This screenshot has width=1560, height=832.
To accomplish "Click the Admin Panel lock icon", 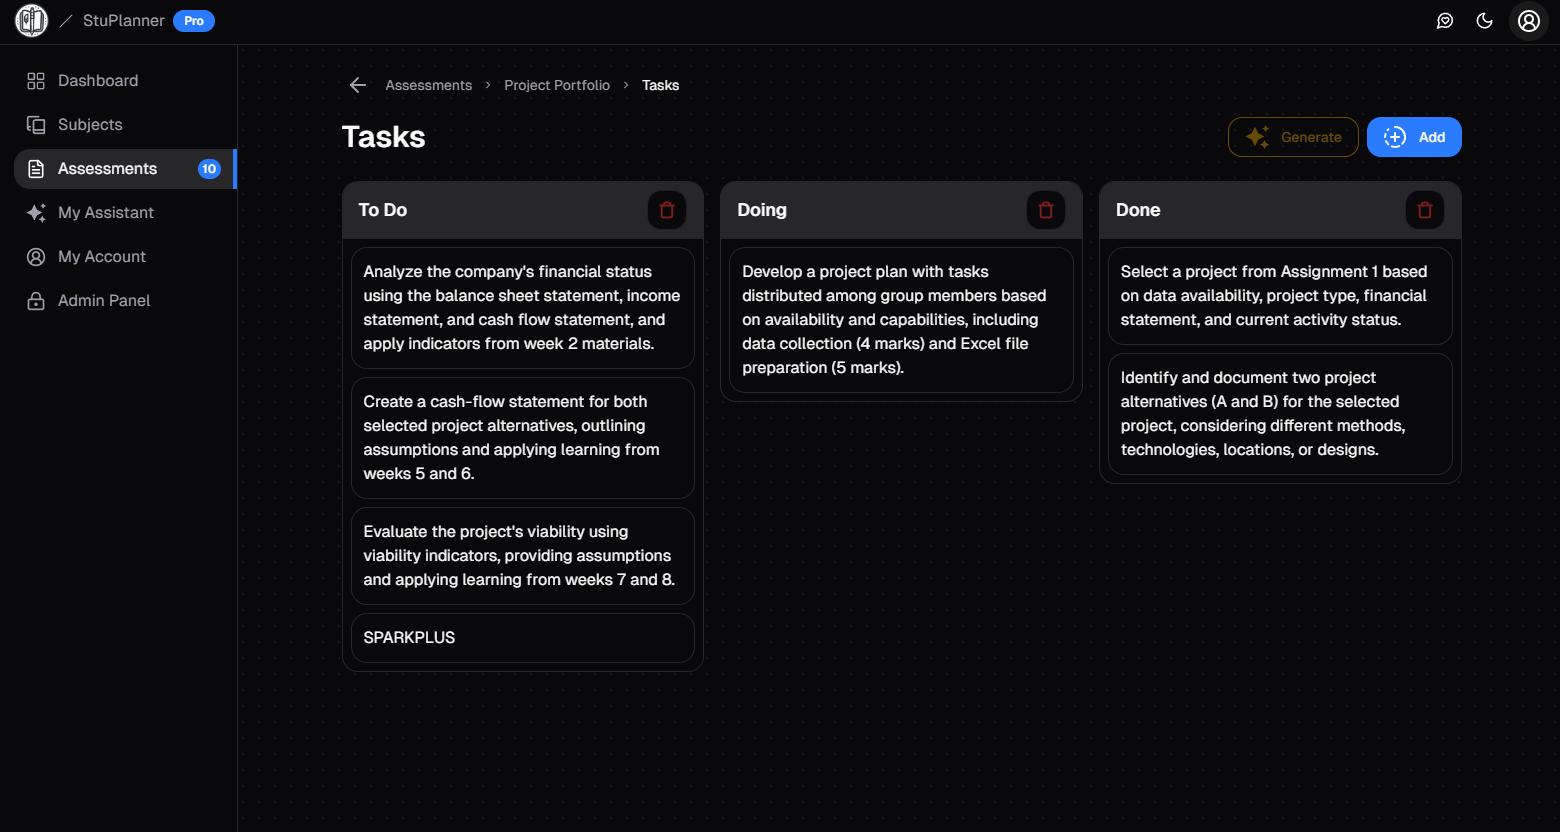I will (x=36, y=301).
